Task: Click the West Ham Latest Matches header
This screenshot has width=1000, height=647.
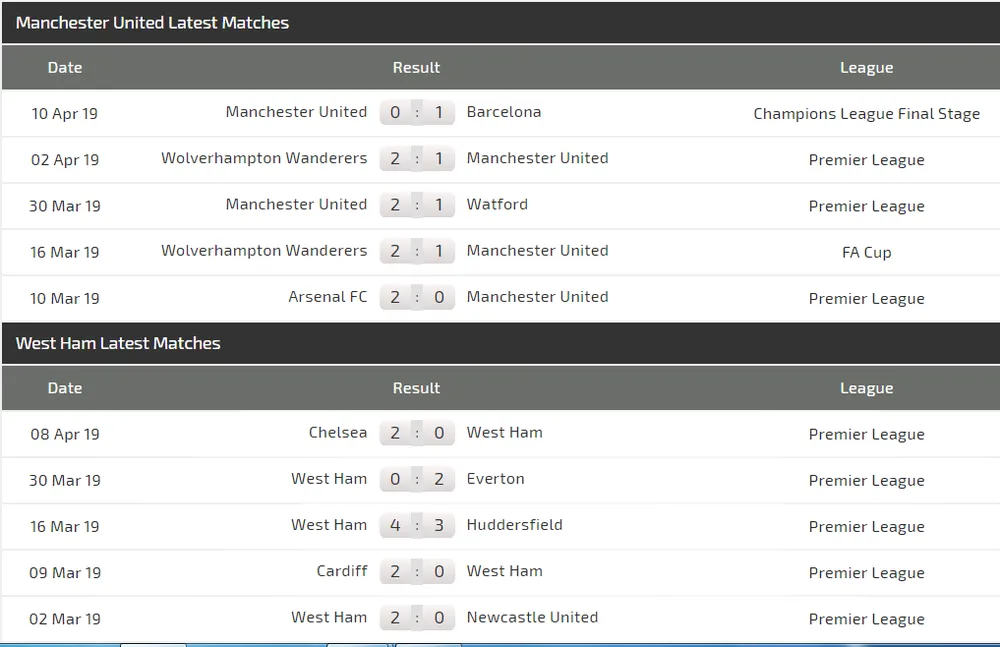Action: [117, 343]
